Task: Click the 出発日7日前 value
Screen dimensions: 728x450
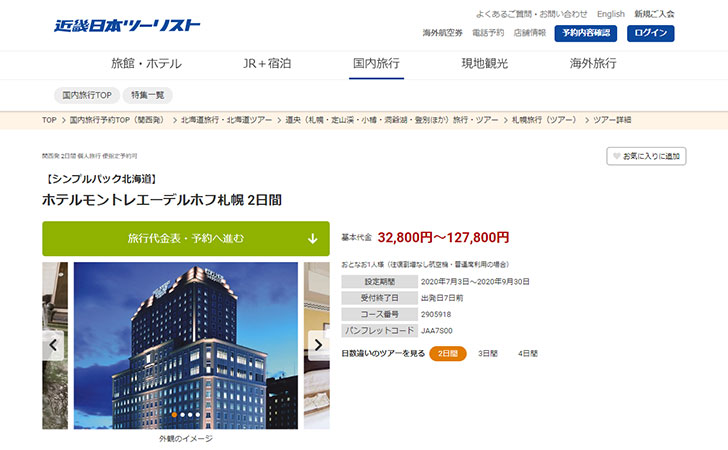Action: pos(442,298)
